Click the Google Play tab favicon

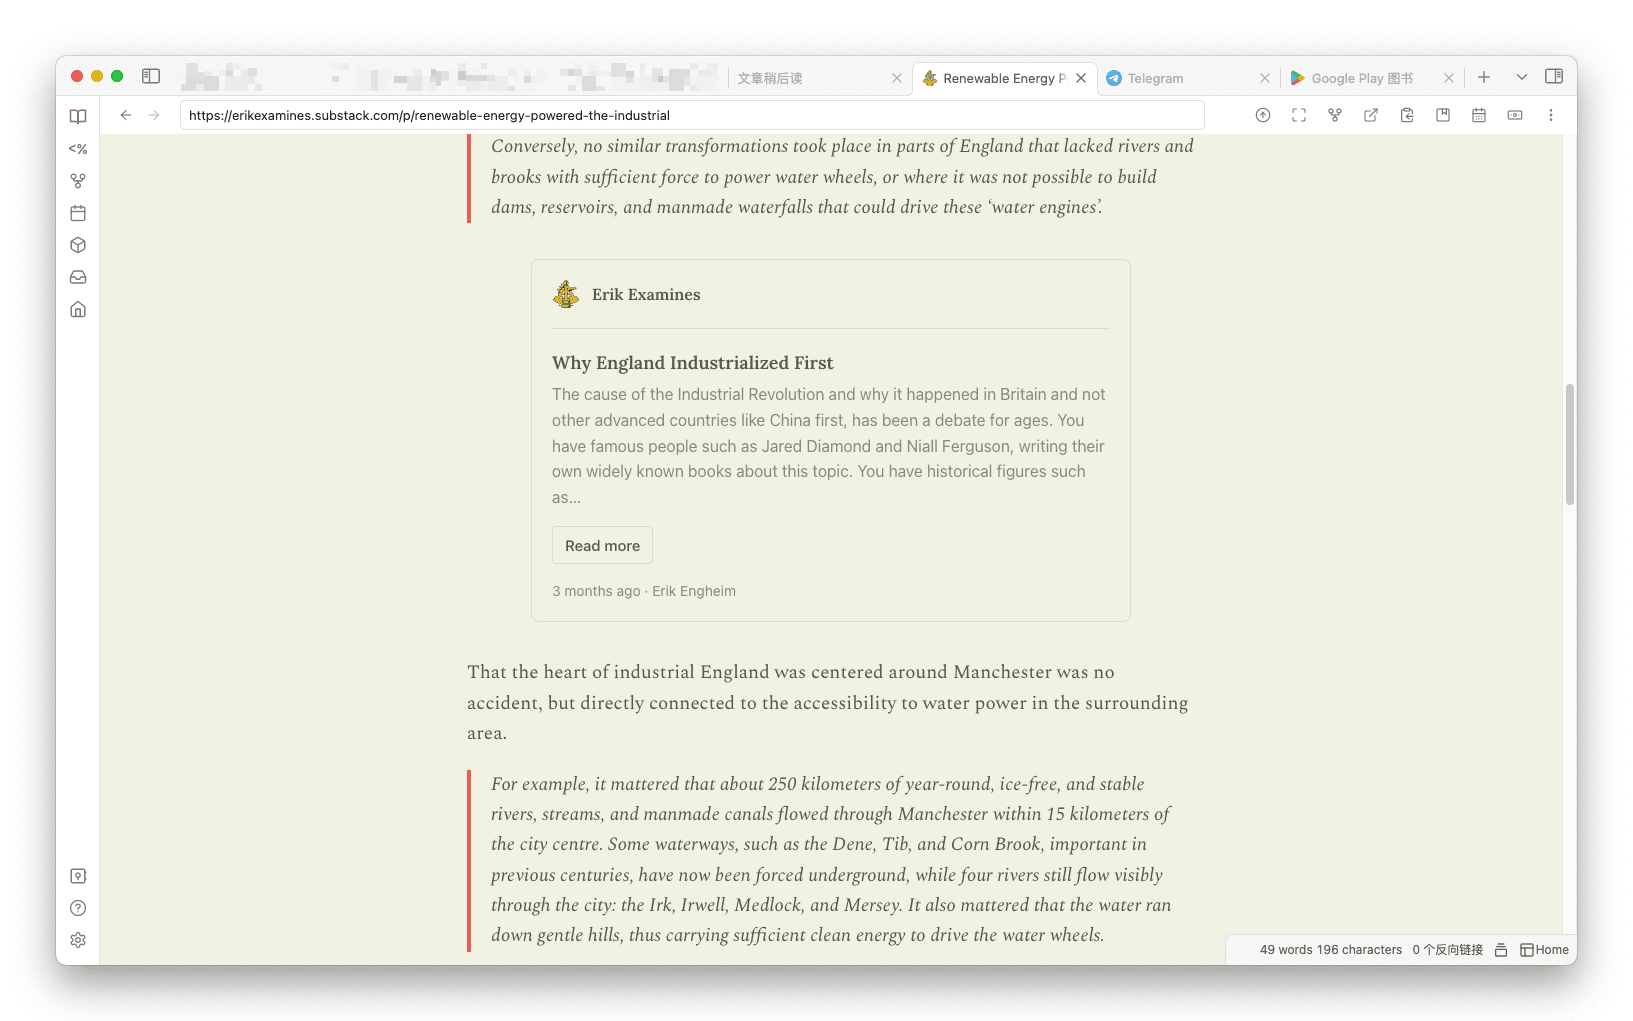tap(1297, 78)
